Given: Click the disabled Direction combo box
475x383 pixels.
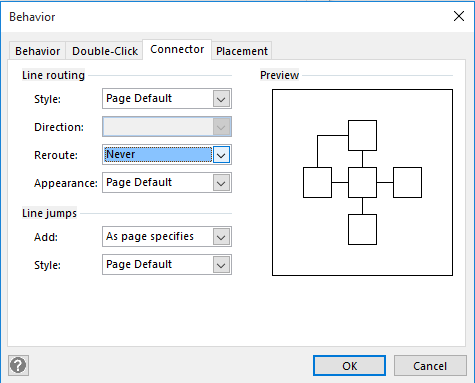Looking at the screenshot, I should coord(167,127).
